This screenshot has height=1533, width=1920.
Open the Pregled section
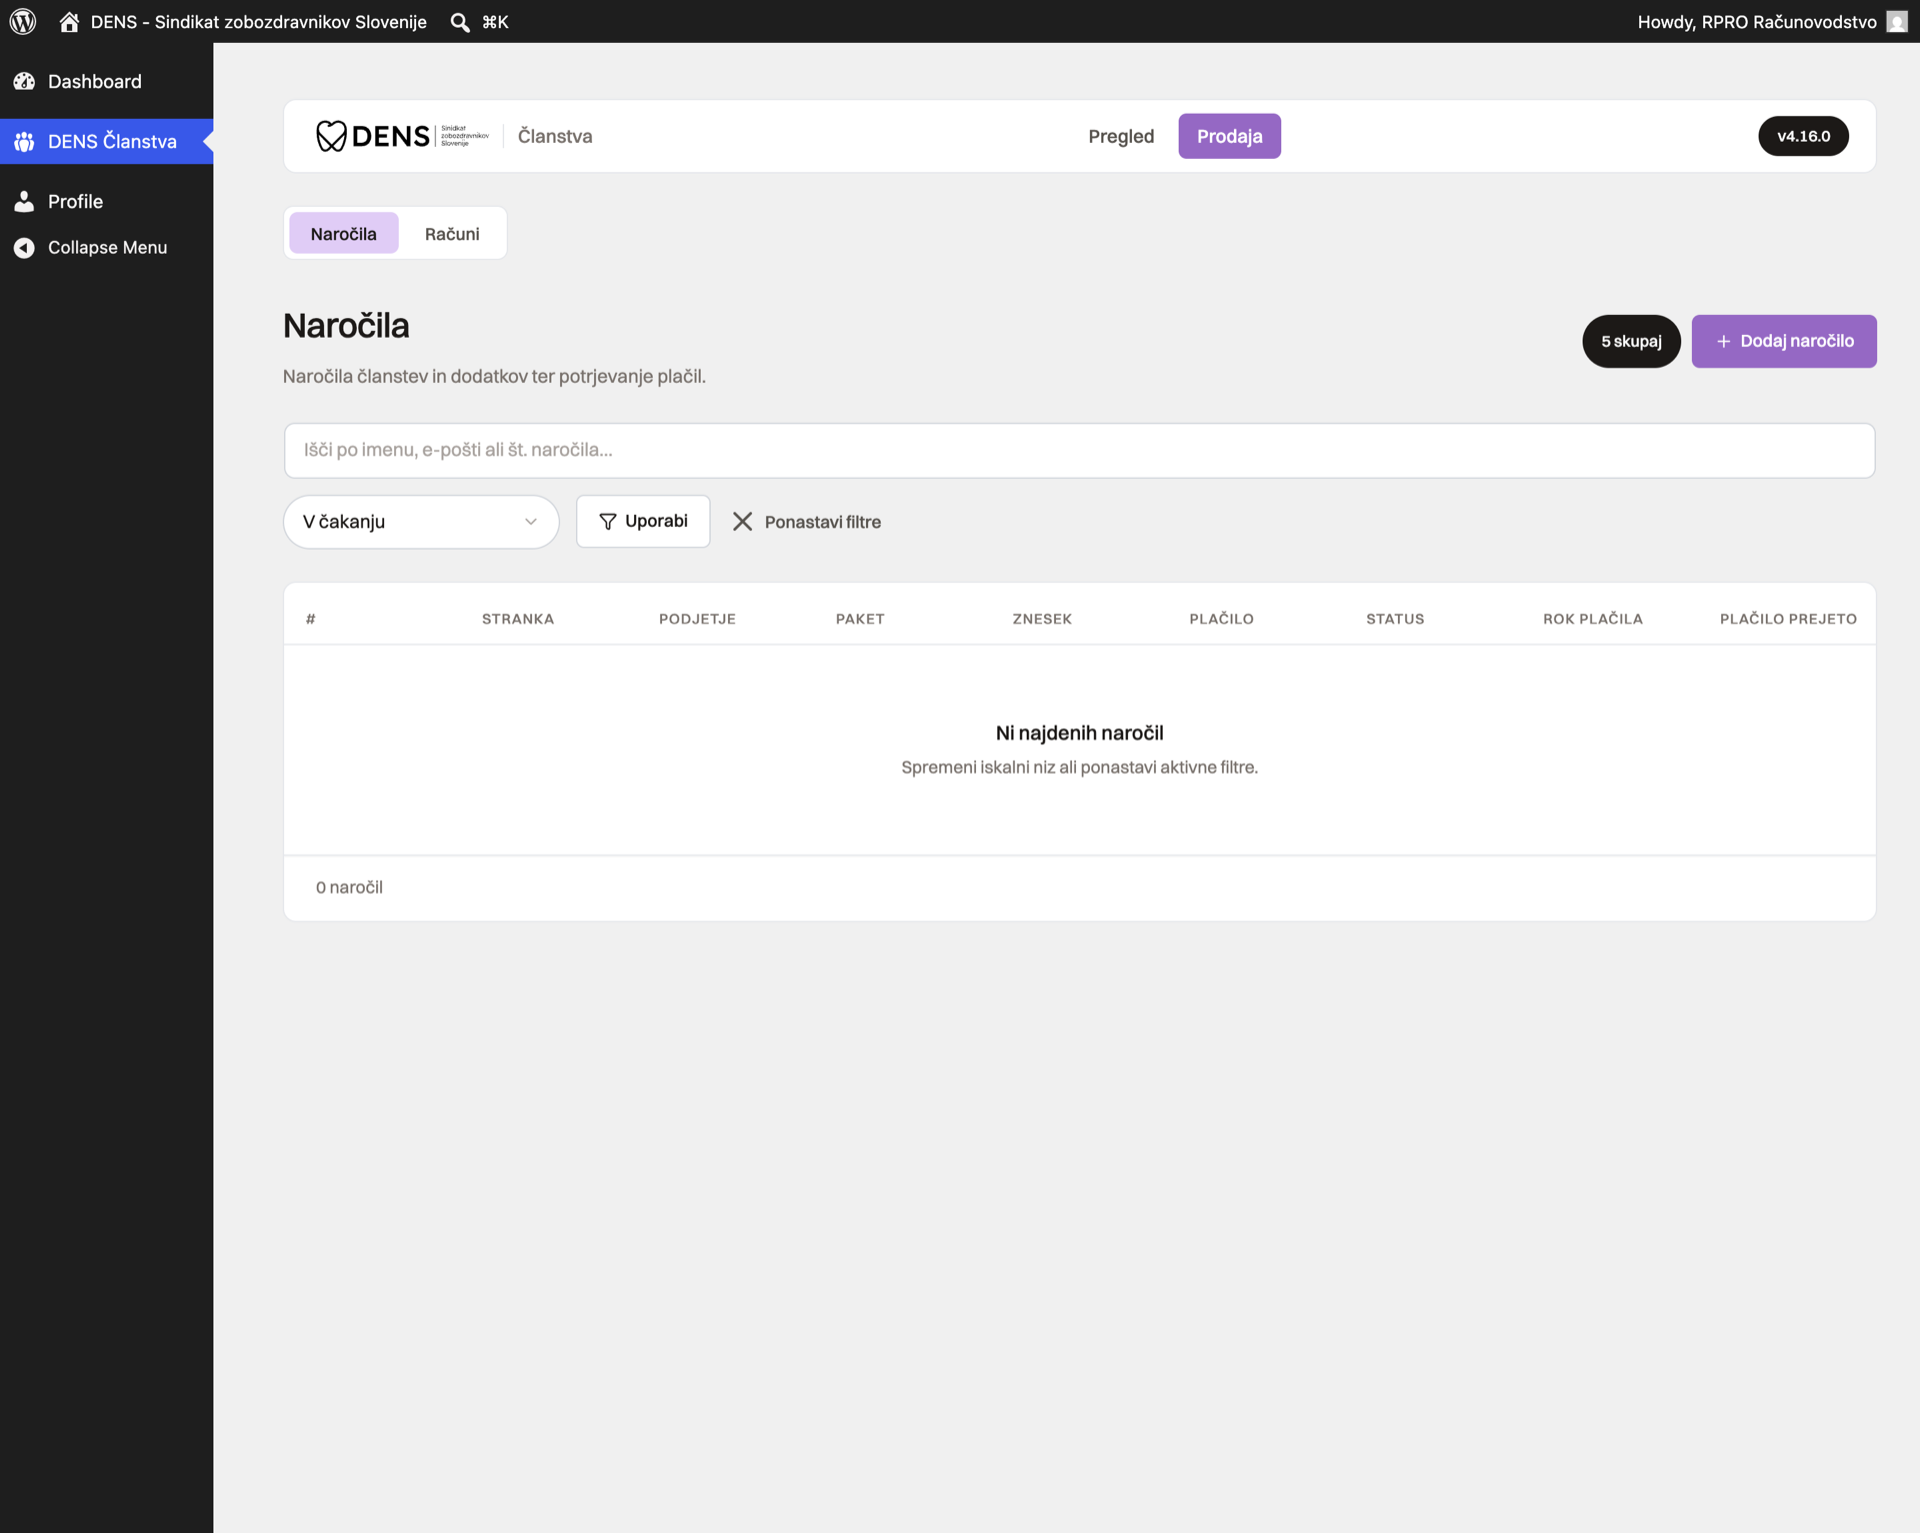point(1121,136)
